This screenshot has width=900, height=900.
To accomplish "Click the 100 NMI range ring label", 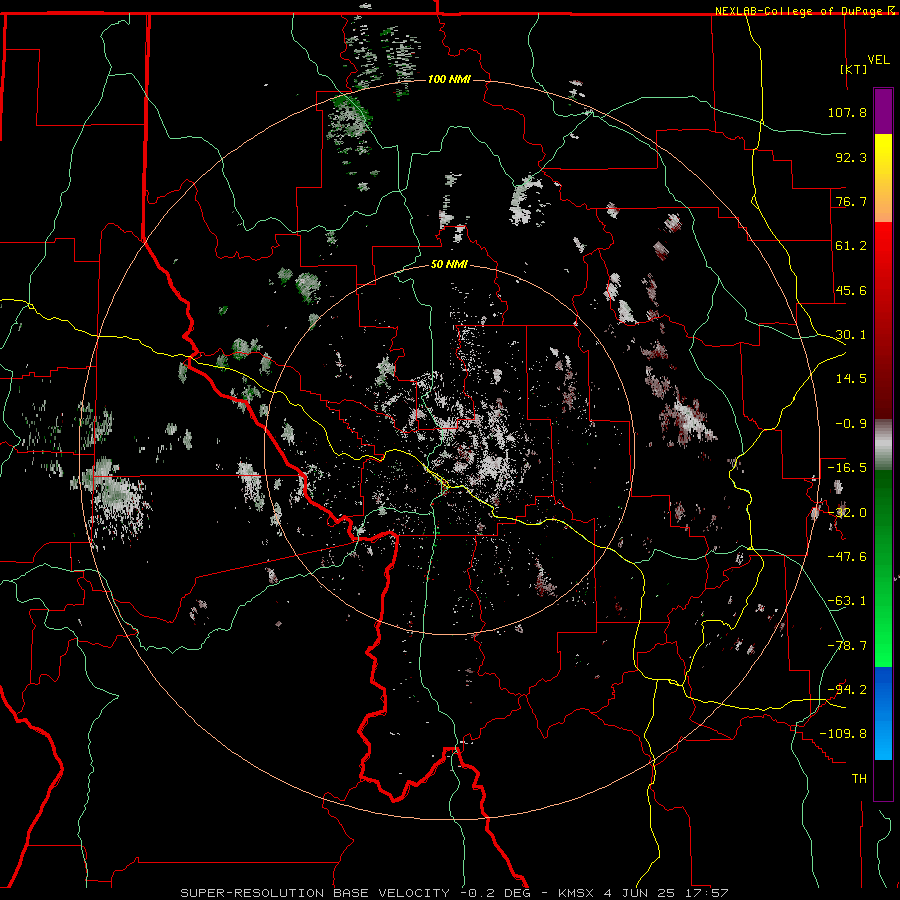I will point(449,79).
